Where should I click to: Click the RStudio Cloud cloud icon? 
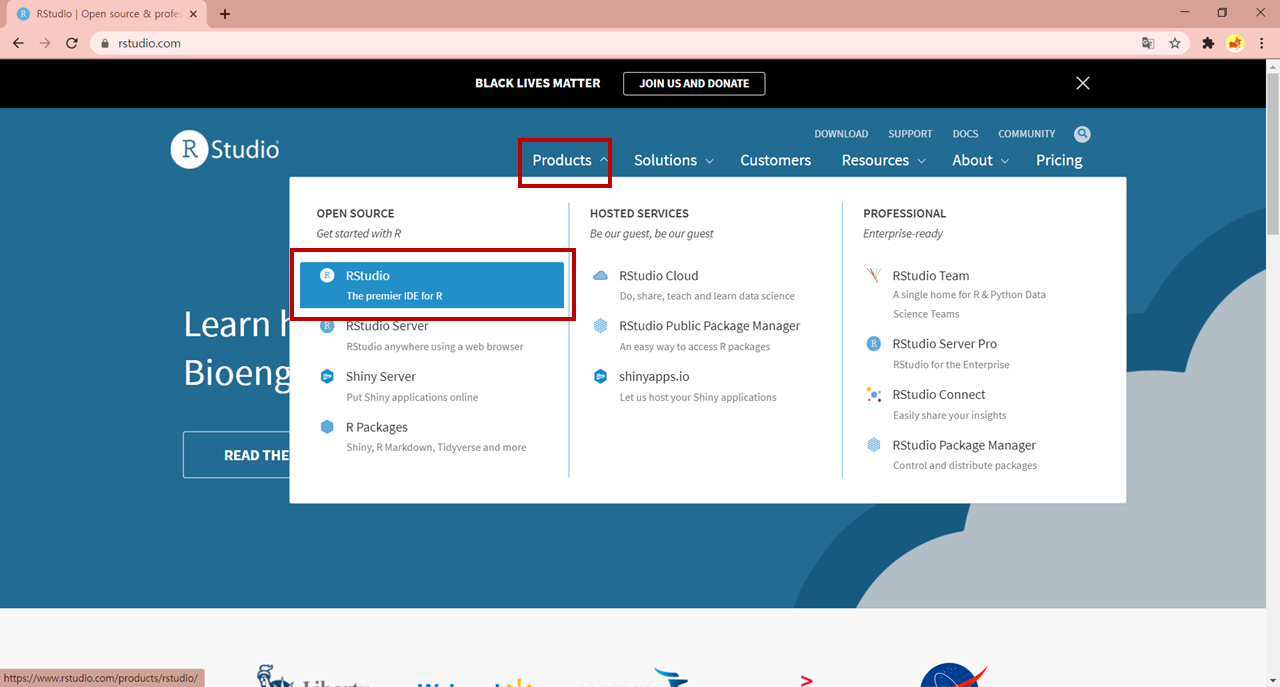[x=600, y=275]
